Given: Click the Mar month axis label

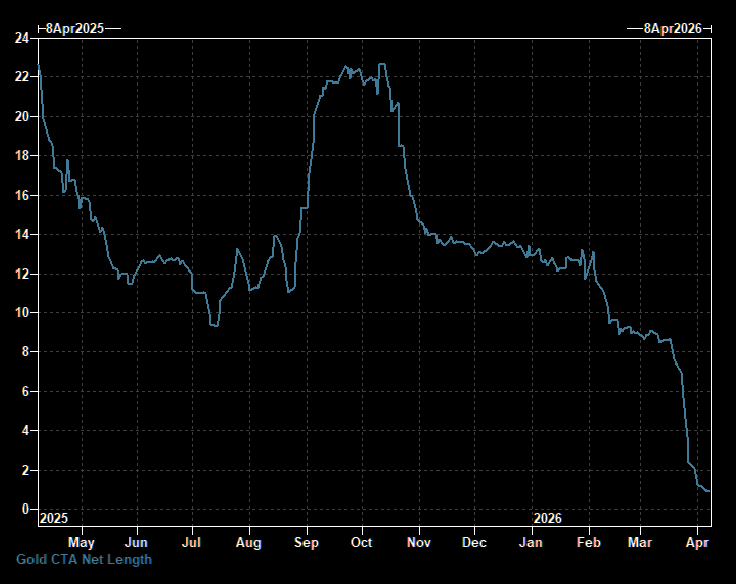Looking at the screenshot, I should pos(639,543).
